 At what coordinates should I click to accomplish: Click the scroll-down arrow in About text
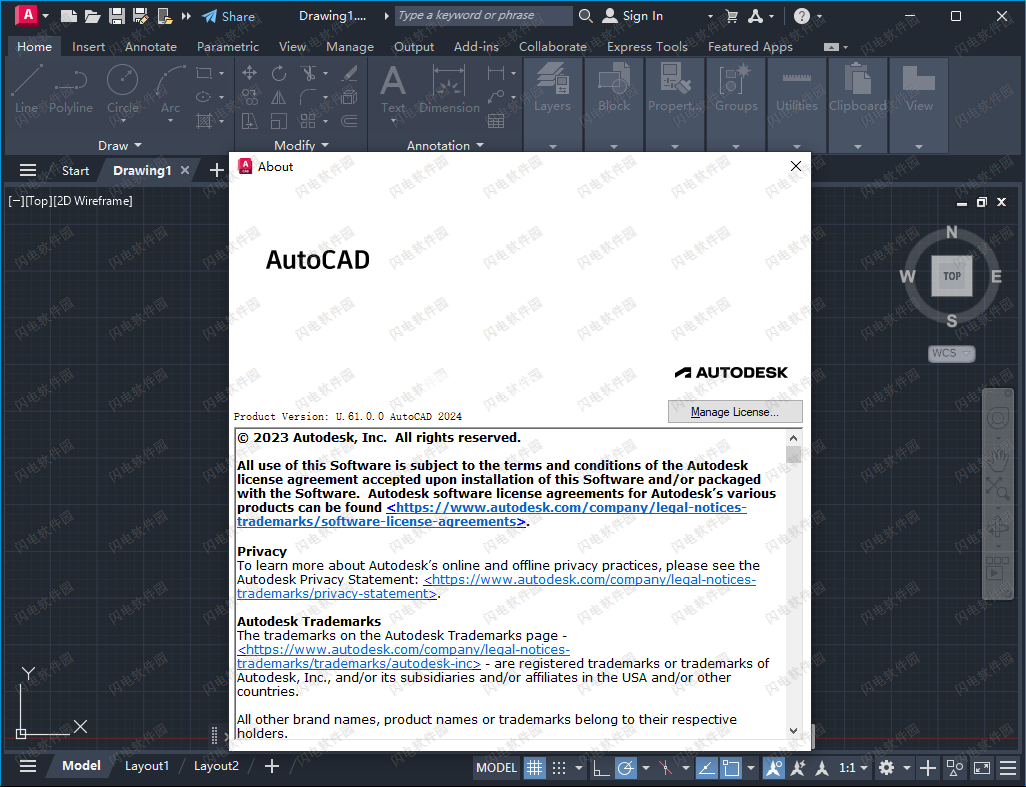[794, 731]
